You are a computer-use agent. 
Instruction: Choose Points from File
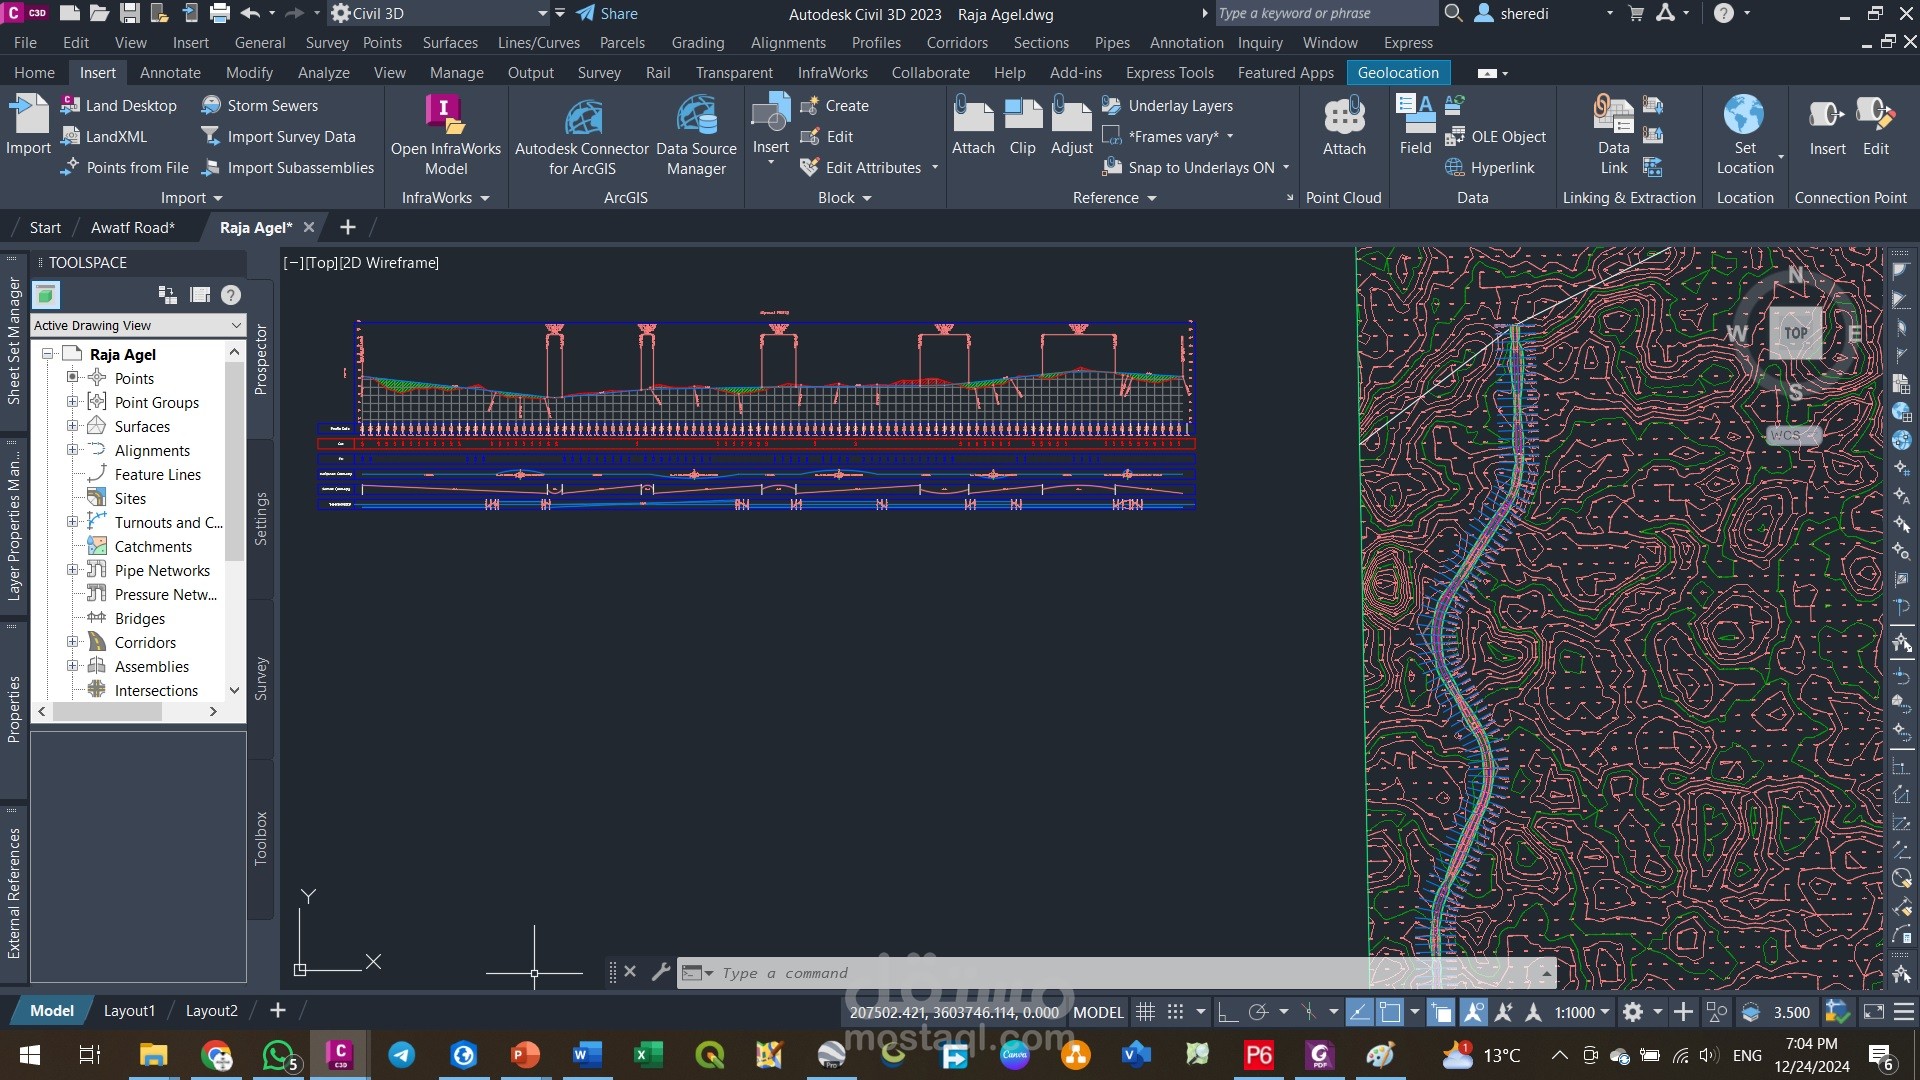coord(125,167)
